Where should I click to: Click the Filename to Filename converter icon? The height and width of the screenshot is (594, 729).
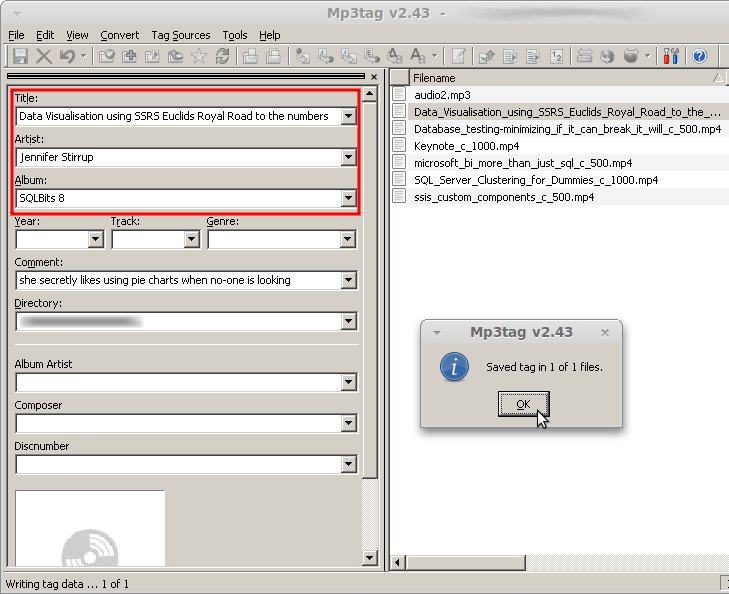(x=348, y=56)
